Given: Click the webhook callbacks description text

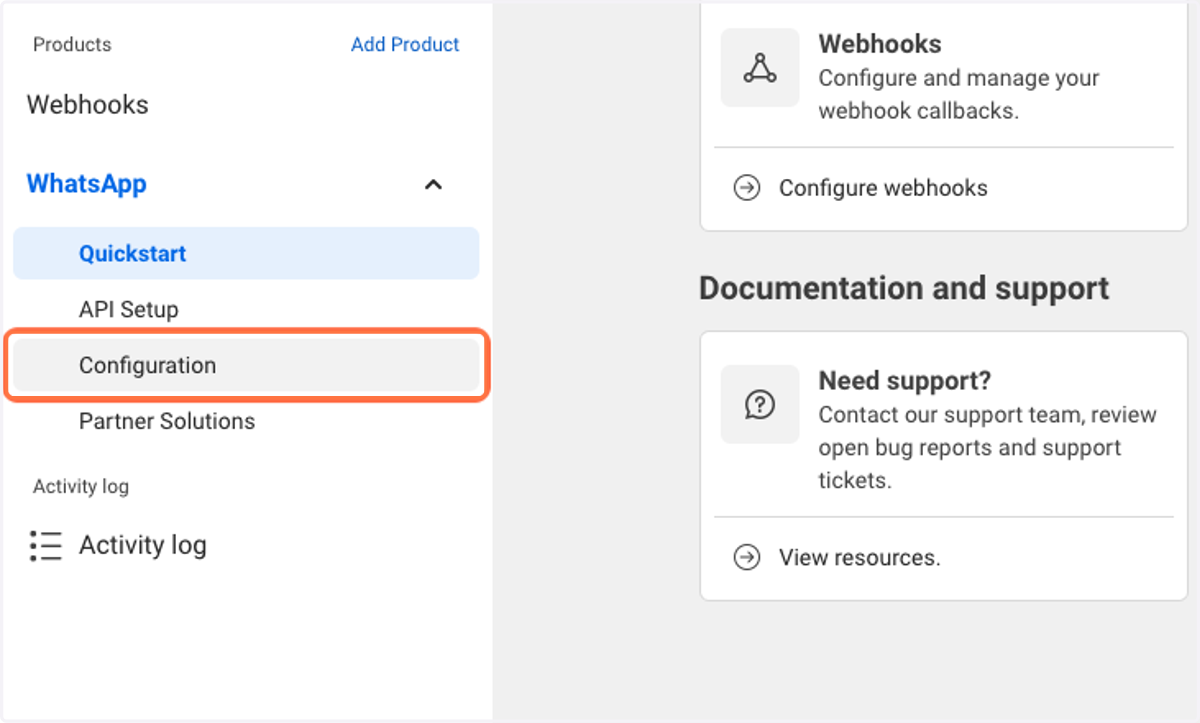Looking at the screenshot, I should point(959,94).
